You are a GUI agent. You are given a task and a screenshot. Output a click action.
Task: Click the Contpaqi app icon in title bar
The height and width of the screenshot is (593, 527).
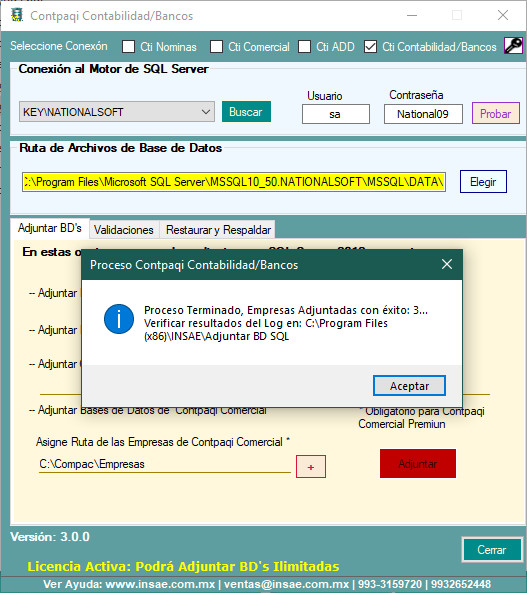(x=17, y=15)
